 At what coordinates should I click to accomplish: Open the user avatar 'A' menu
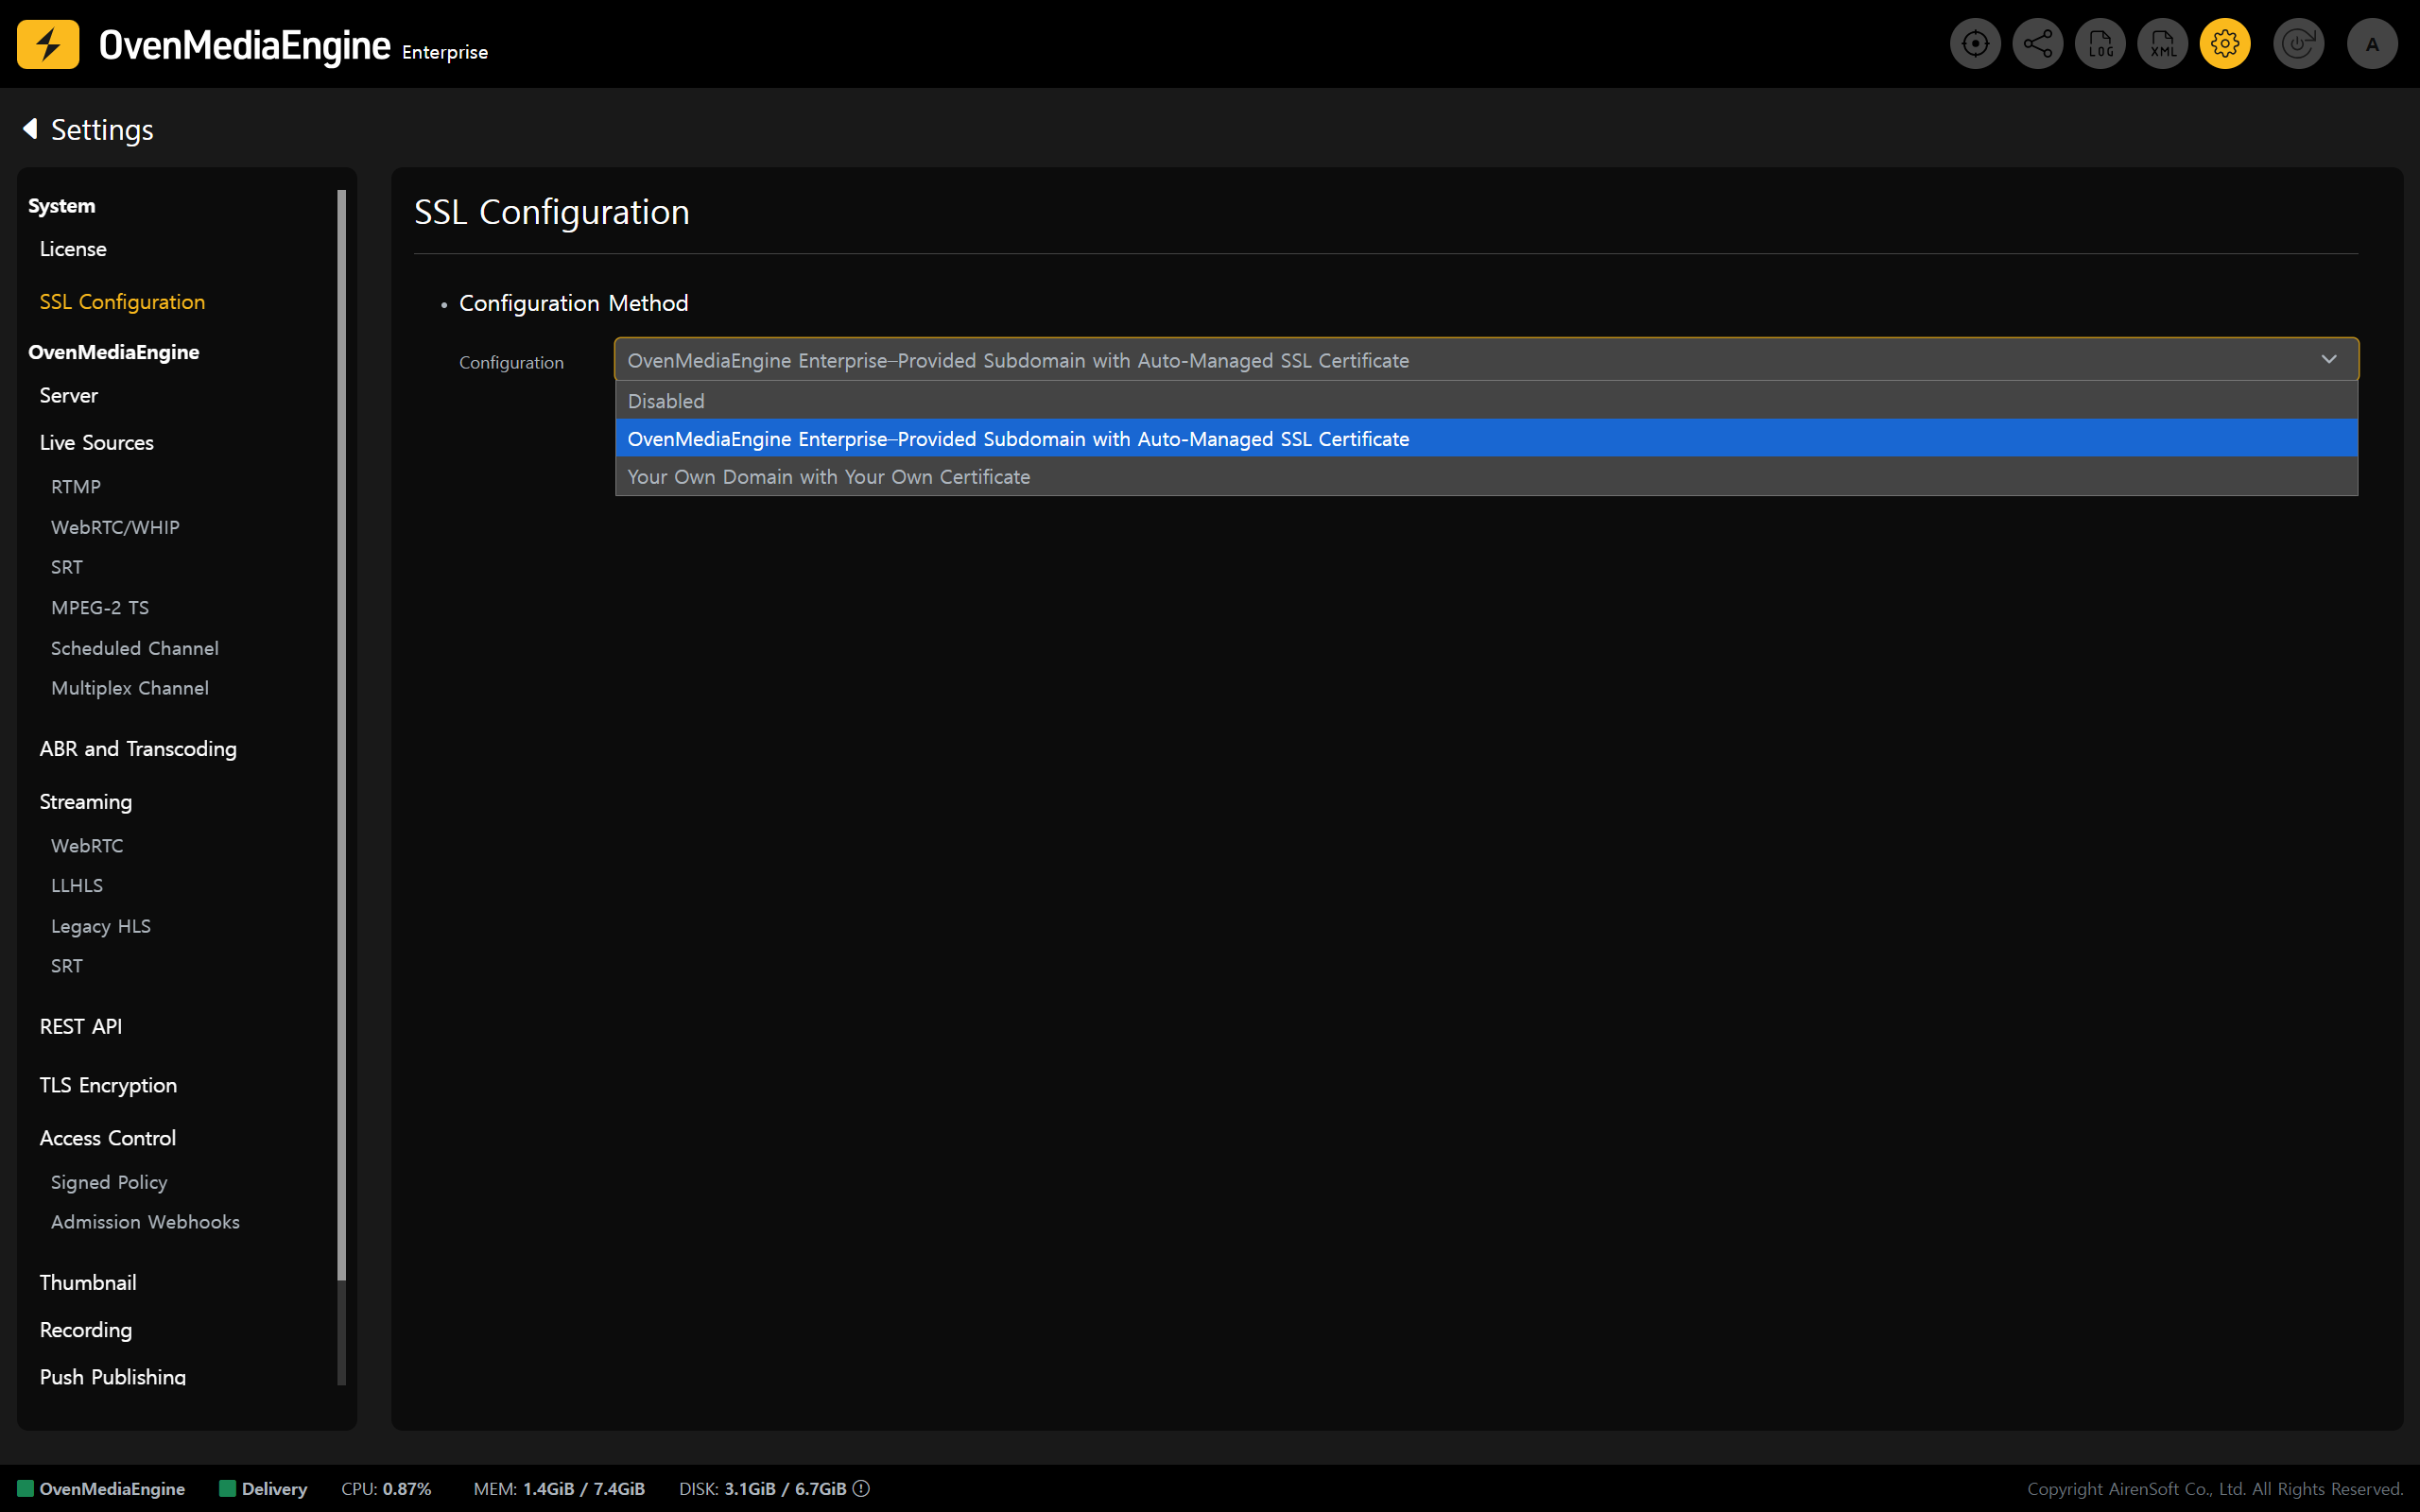[x=2372, y=44]
